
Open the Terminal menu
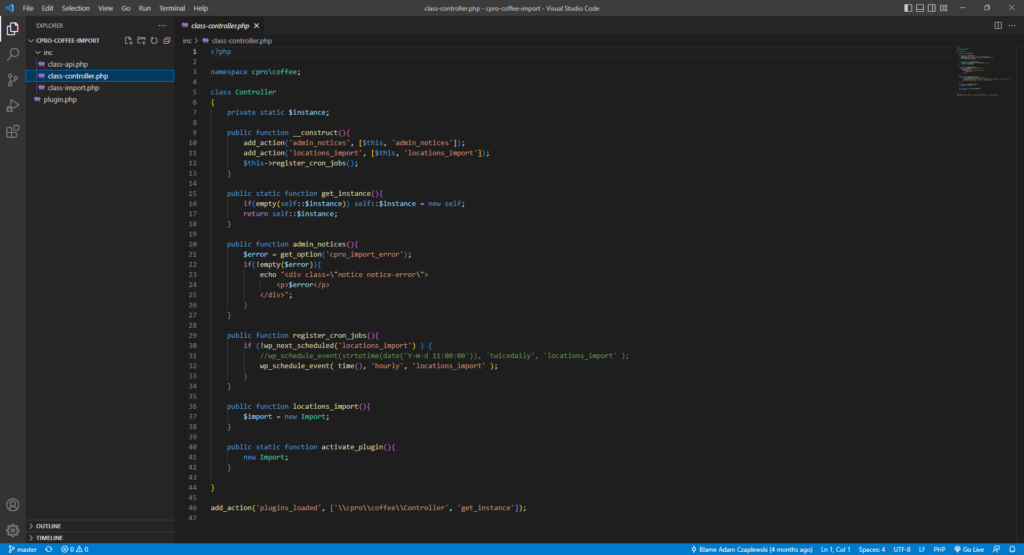coord(172,8)
